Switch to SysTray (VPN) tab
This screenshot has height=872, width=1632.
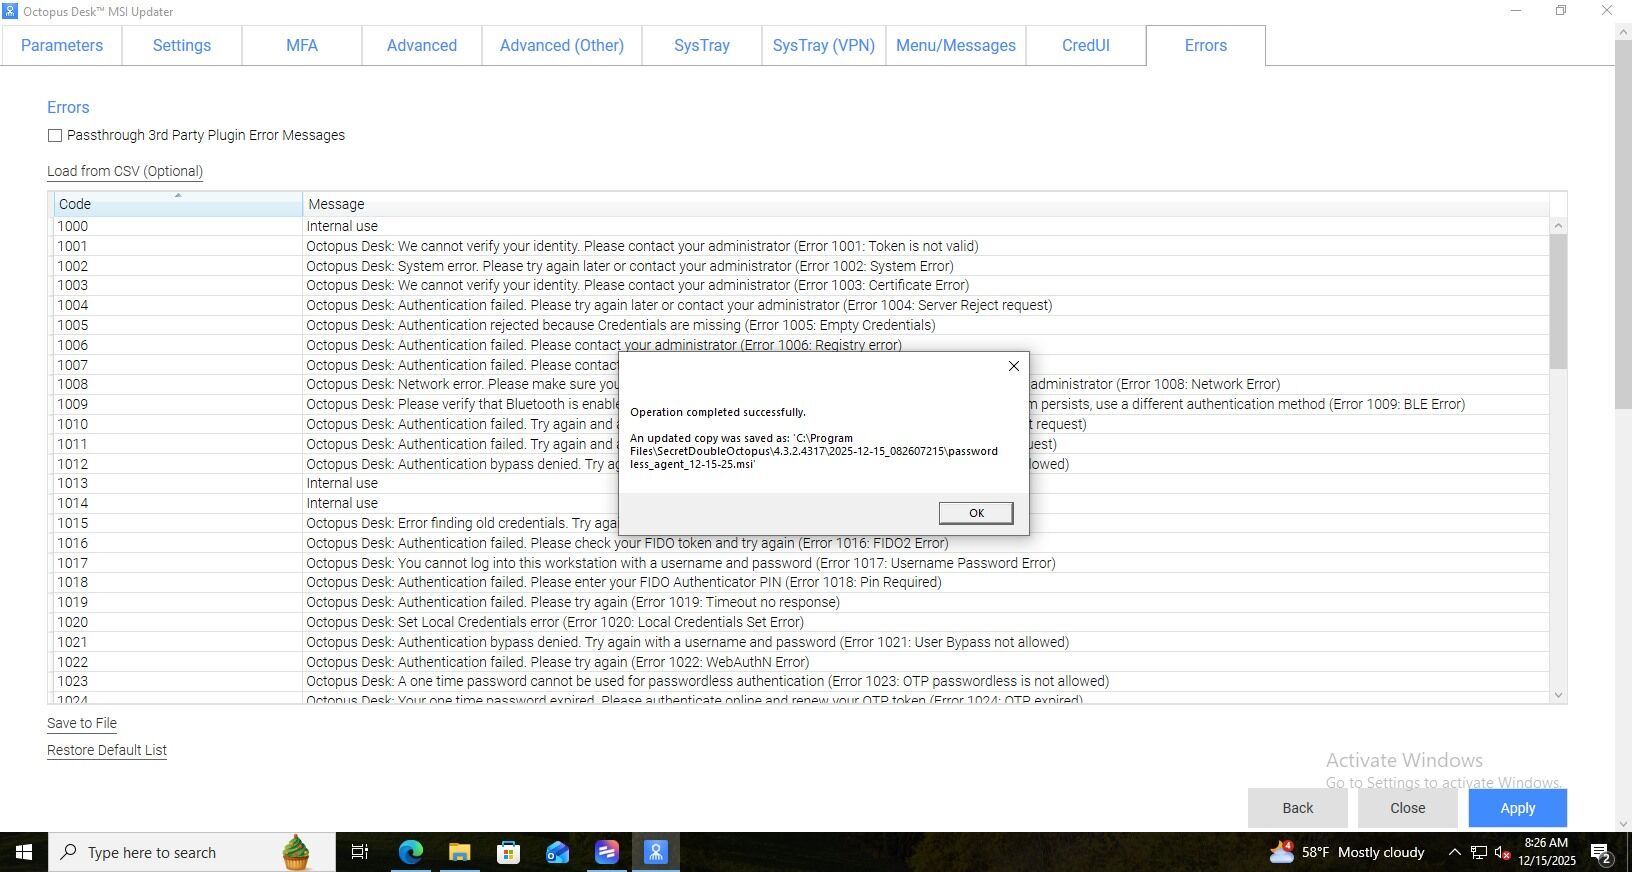pyautogui.click(x=824, y=46)
